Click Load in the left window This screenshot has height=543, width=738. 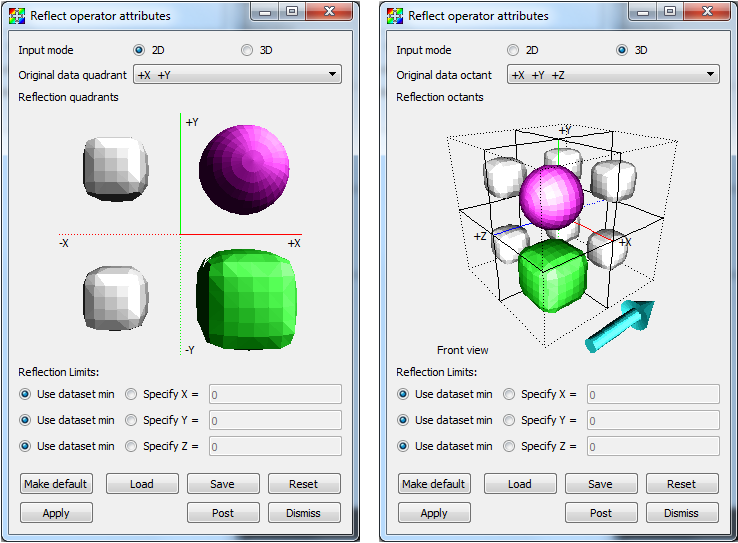(142, 484)
